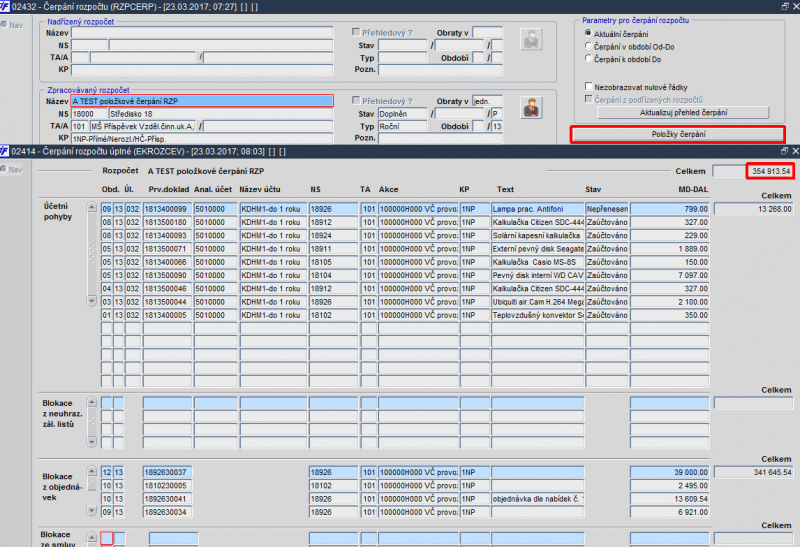Click the Období field showing 13
The height and width of the screenshot is (547, 800).
click(x=497, y=127)
